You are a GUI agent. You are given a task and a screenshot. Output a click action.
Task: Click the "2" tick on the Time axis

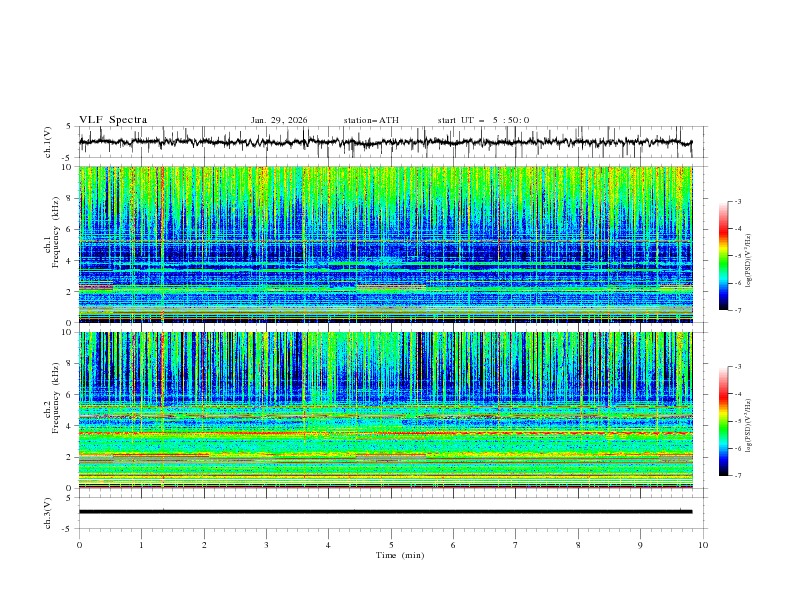(x=204, y=545)
